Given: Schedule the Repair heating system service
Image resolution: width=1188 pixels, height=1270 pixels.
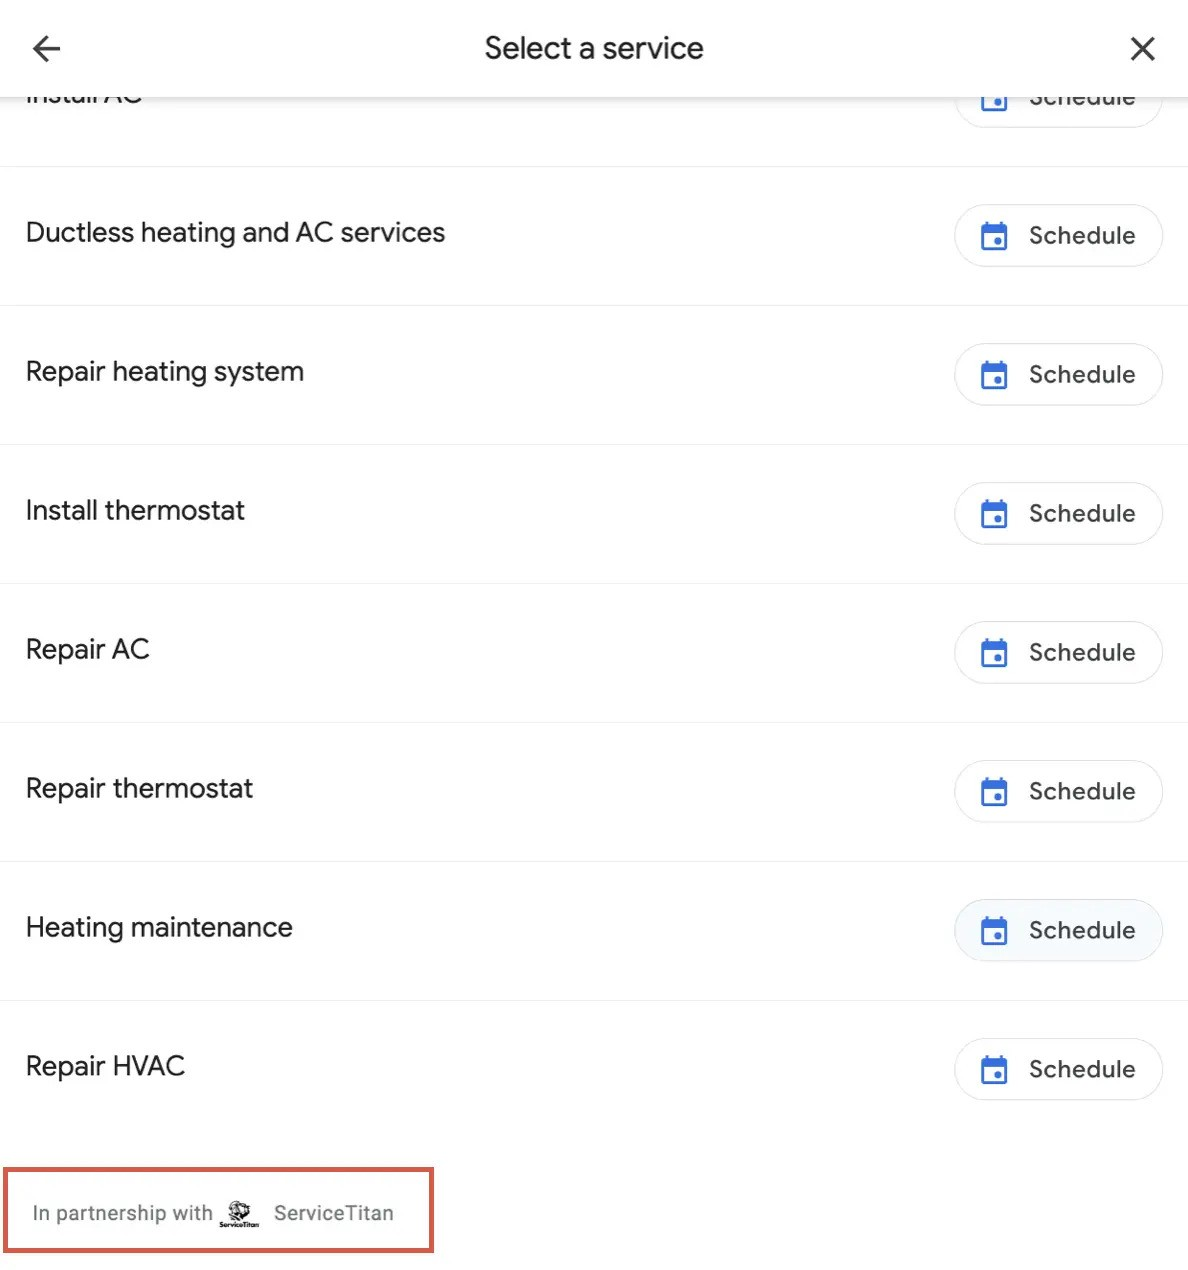Looking at the screenshot, I should [1058, 375].
